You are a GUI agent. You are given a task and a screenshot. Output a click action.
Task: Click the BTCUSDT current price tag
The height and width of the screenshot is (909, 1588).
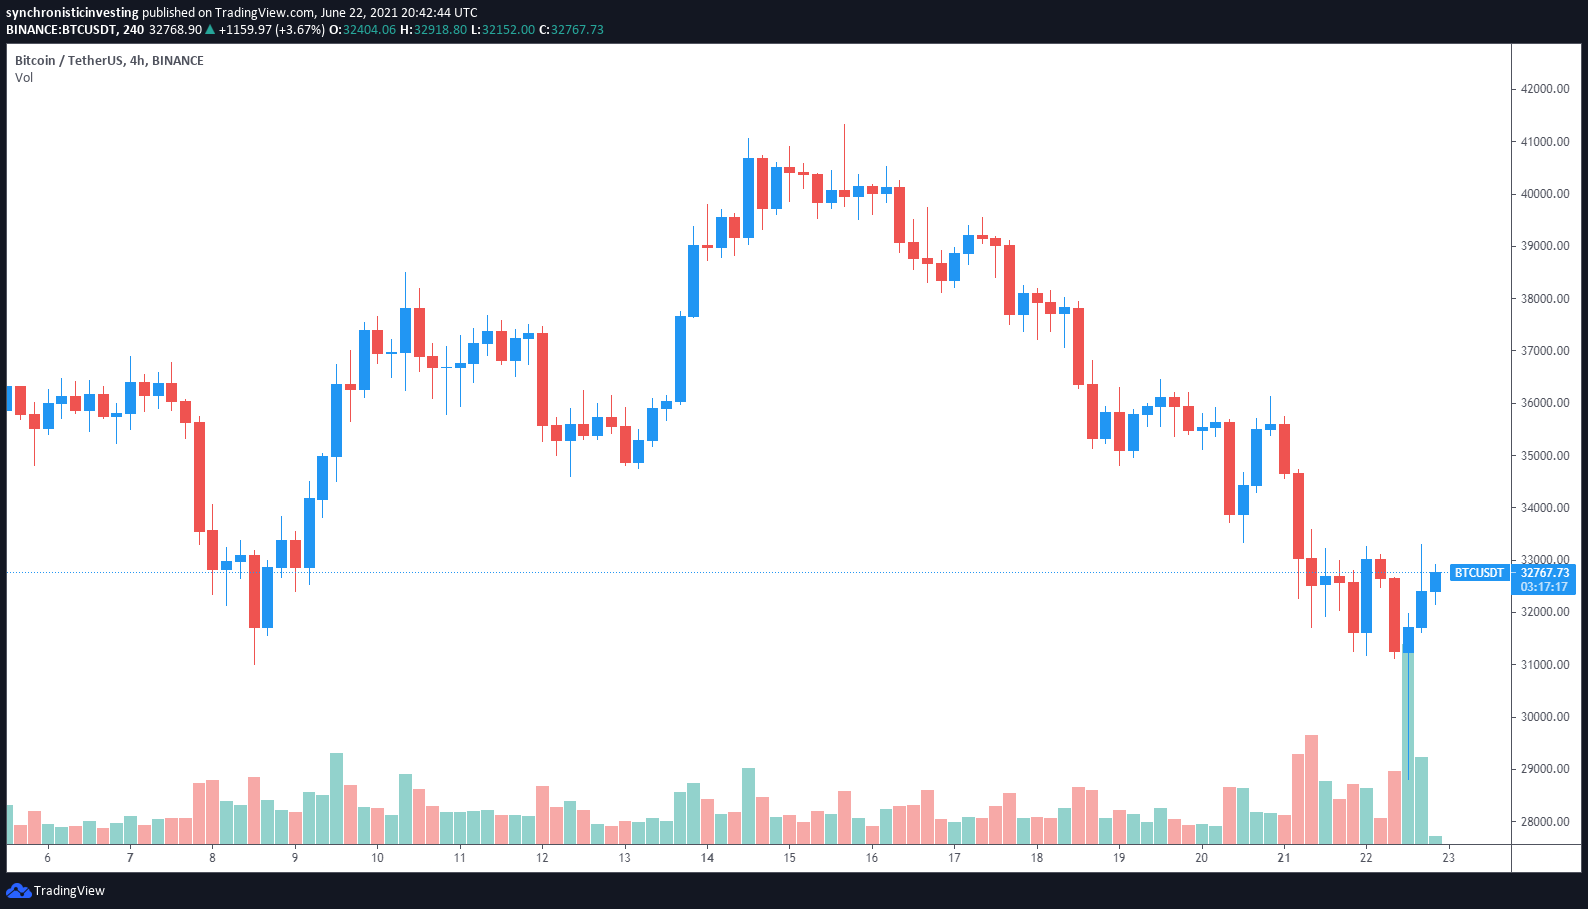1479,573
